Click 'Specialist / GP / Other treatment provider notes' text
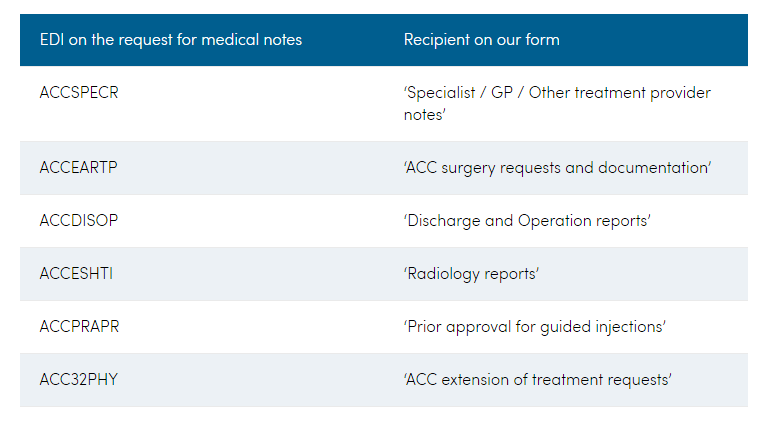 (x=557, y=103)
